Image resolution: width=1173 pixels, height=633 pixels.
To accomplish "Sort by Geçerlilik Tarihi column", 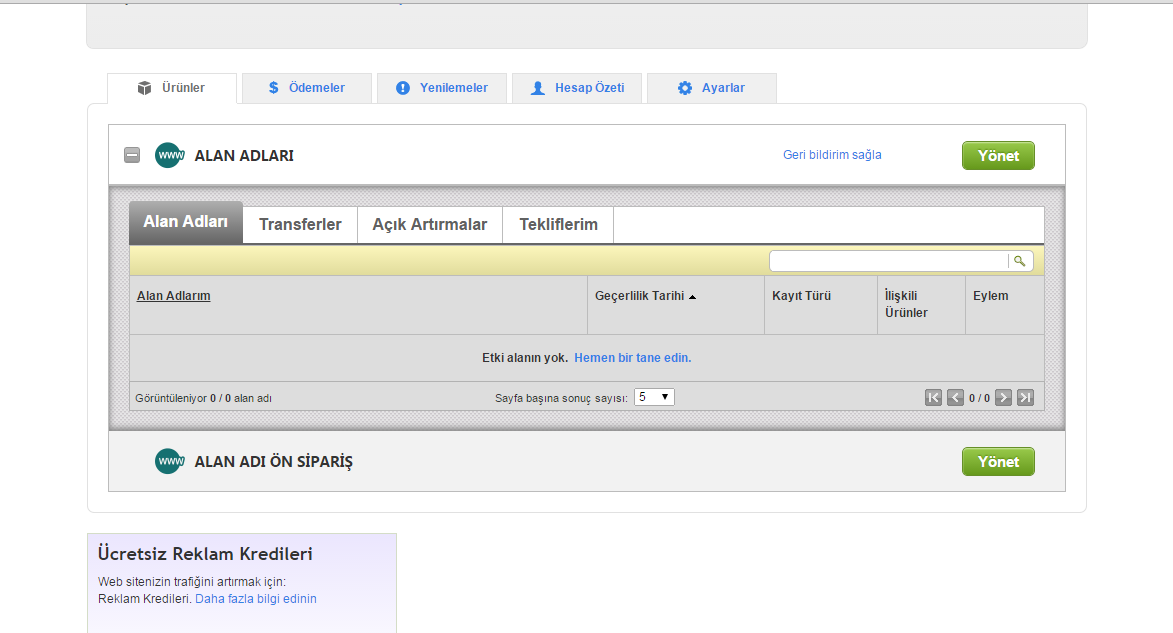I will (640, 296).
